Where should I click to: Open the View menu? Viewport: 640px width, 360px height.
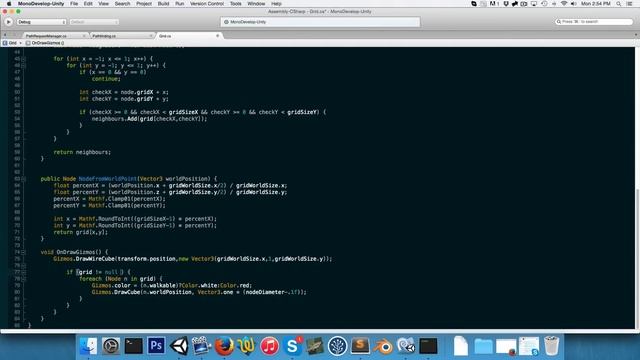pyautogui.click(x=104, y=4)
